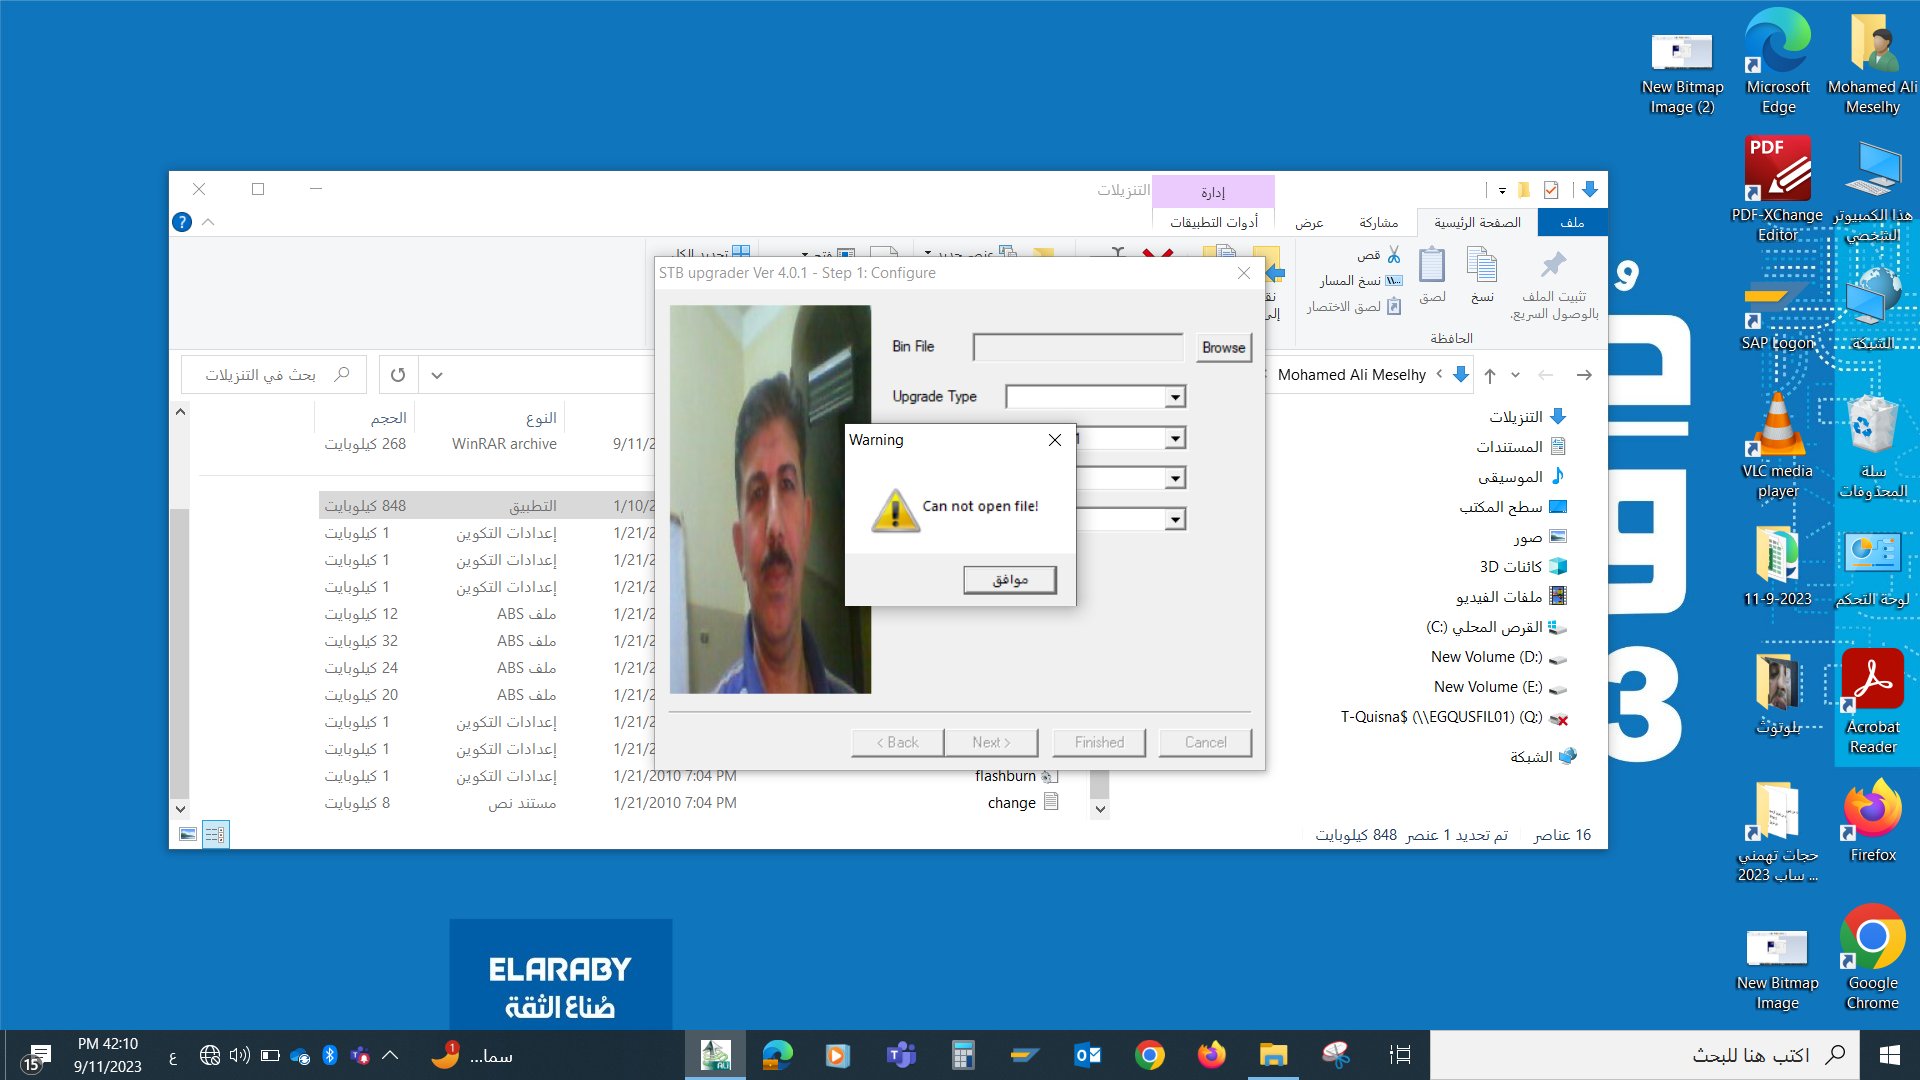Switch to مشاركة ribbon tab

pos(1379,222)
